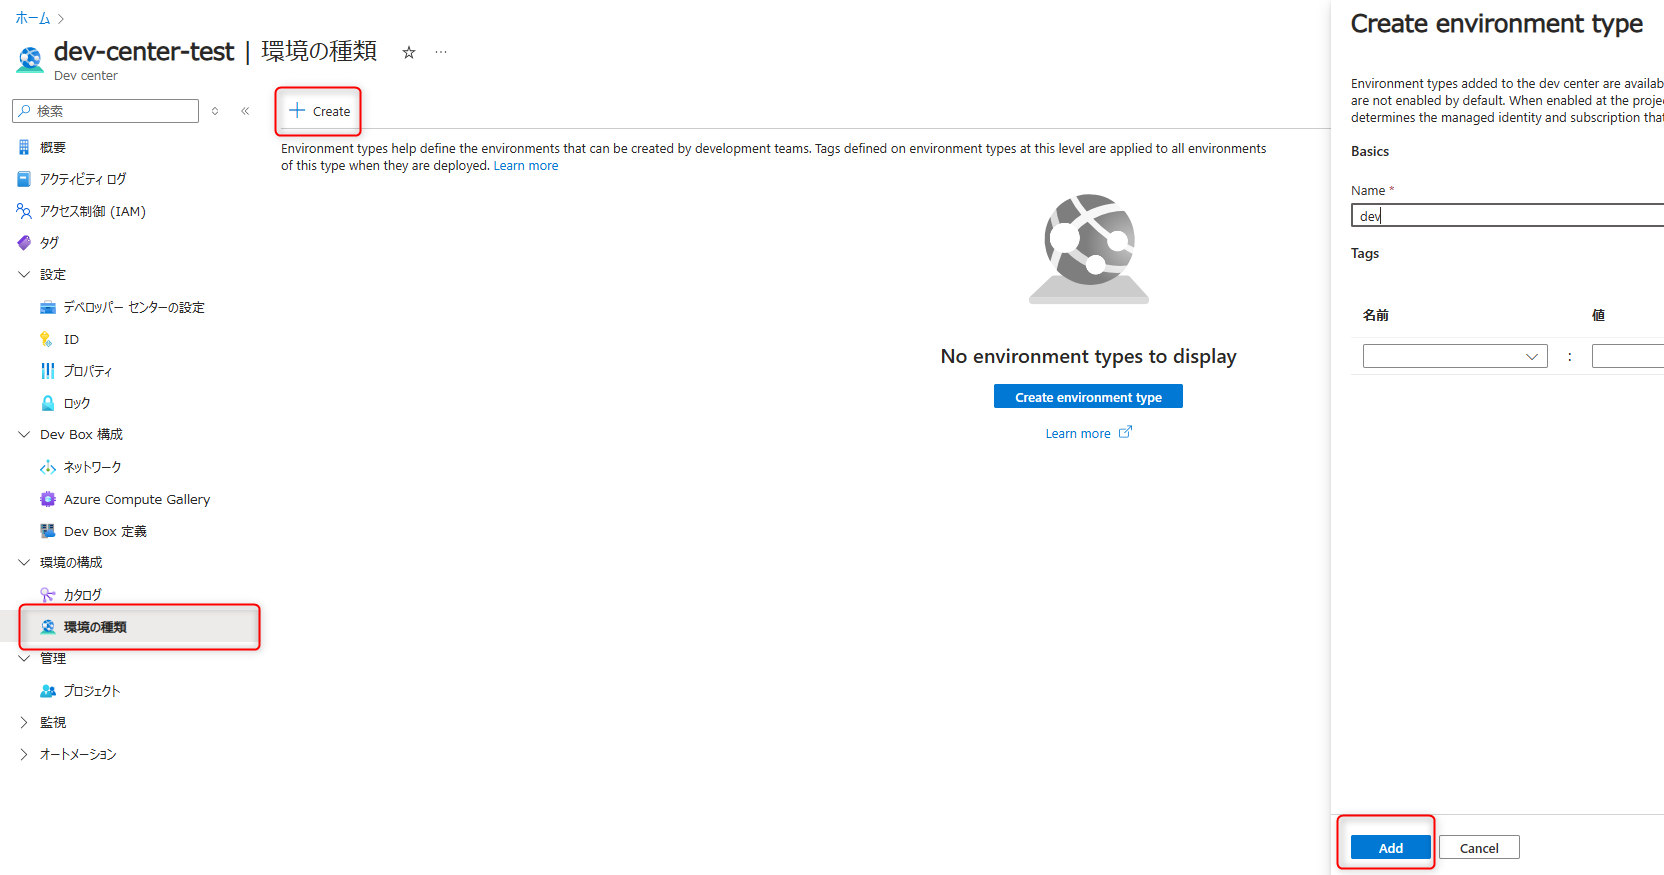Expand the 監視 section
1664x875 pixels.
point(24,722)
